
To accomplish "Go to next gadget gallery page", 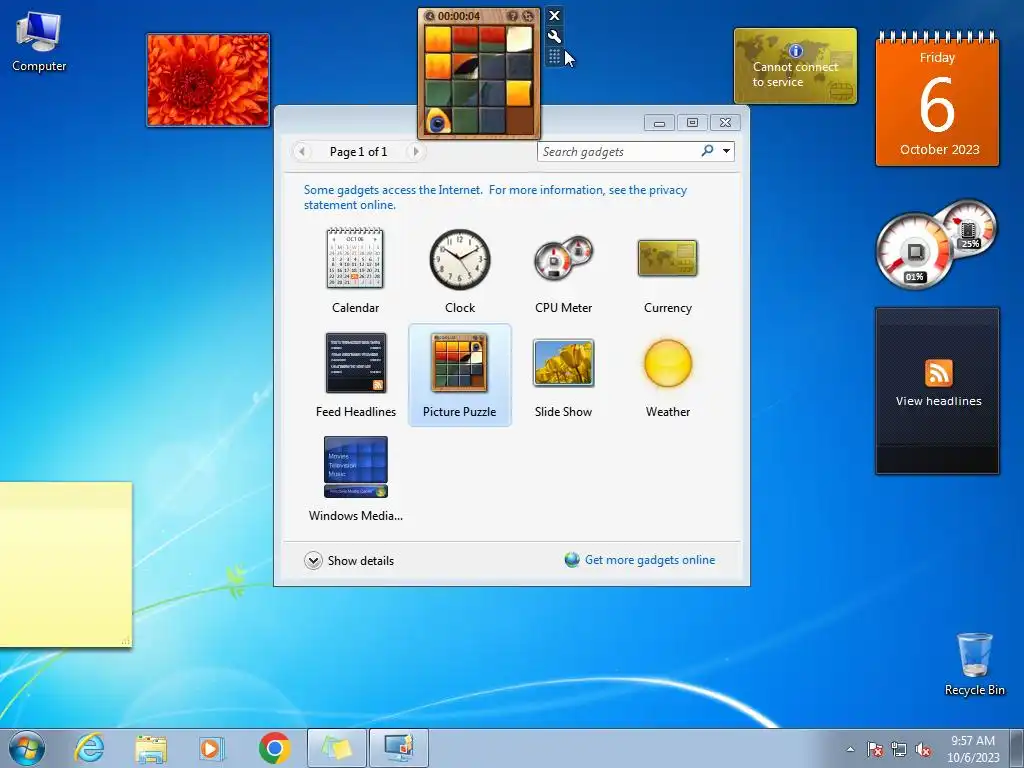I will click(x=415, y=152).
